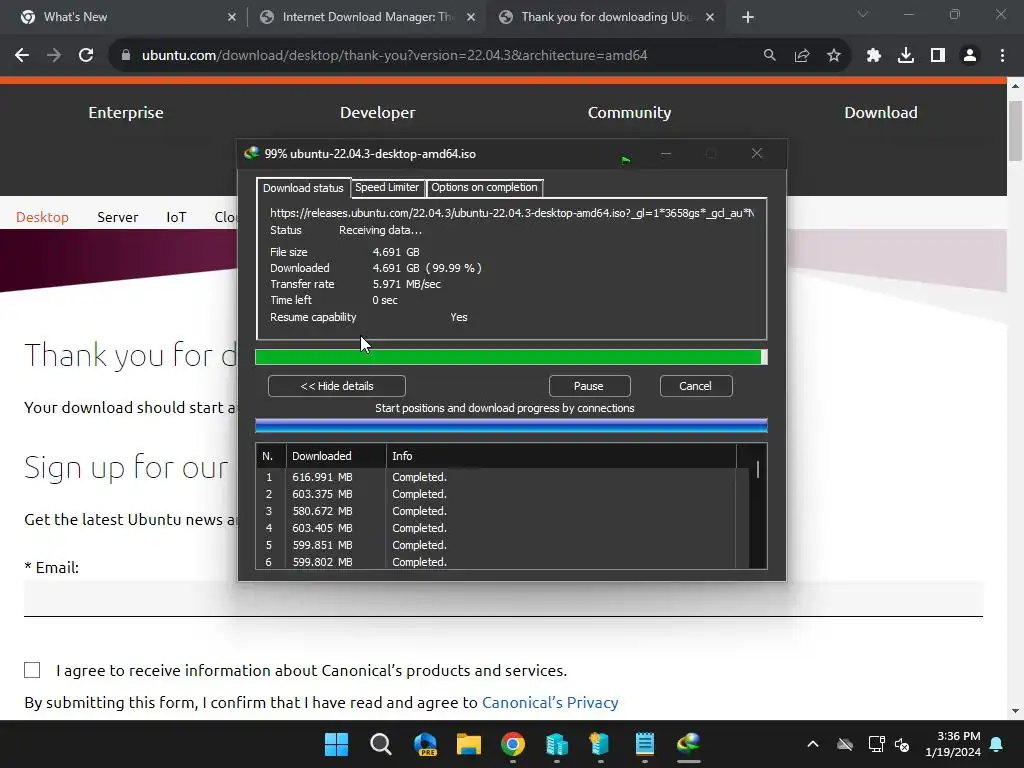Screen dimensions: 1024x768
Task: Toggle the Chrome side panel icon
Action: tap(938, 56)
